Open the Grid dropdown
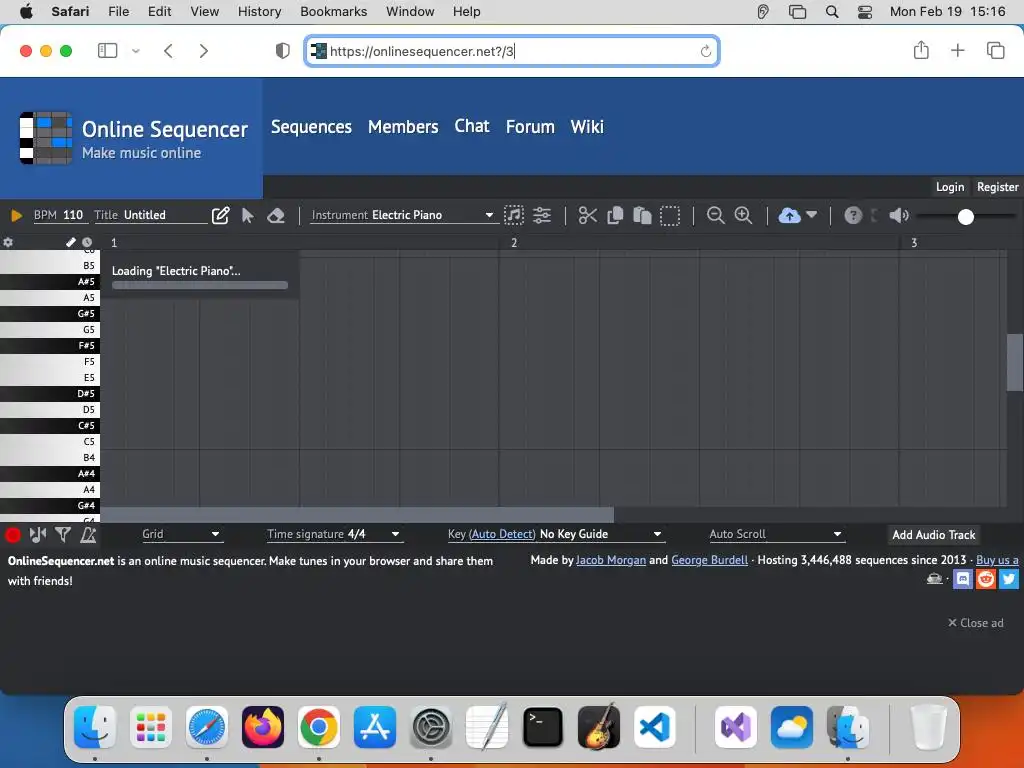Image resolution: width=1024 pixels, height=768 pixels. click(x=181, y=534)
